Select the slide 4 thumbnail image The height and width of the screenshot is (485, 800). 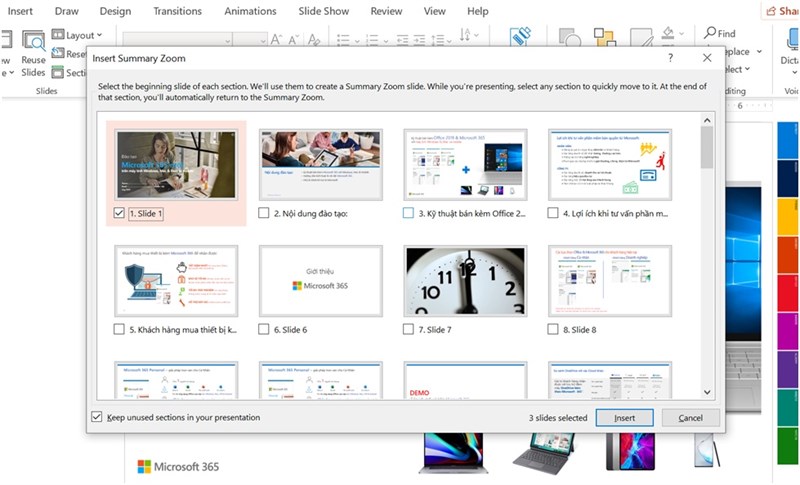pyautogui.click(x=610, y=164)
